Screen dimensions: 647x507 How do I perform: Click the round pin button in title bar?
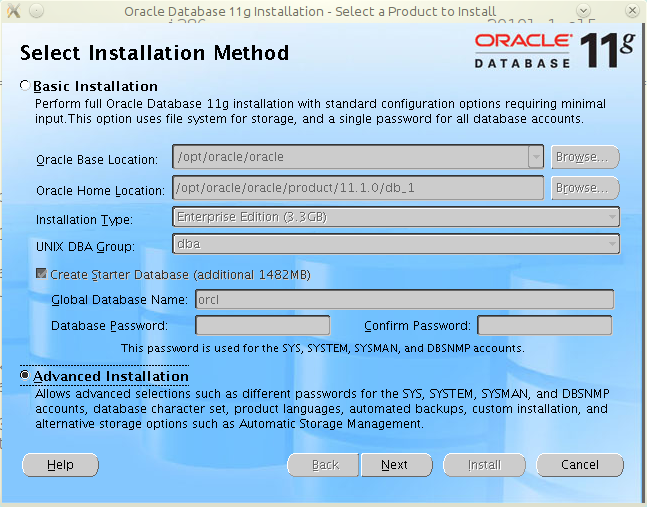[37, 11]
